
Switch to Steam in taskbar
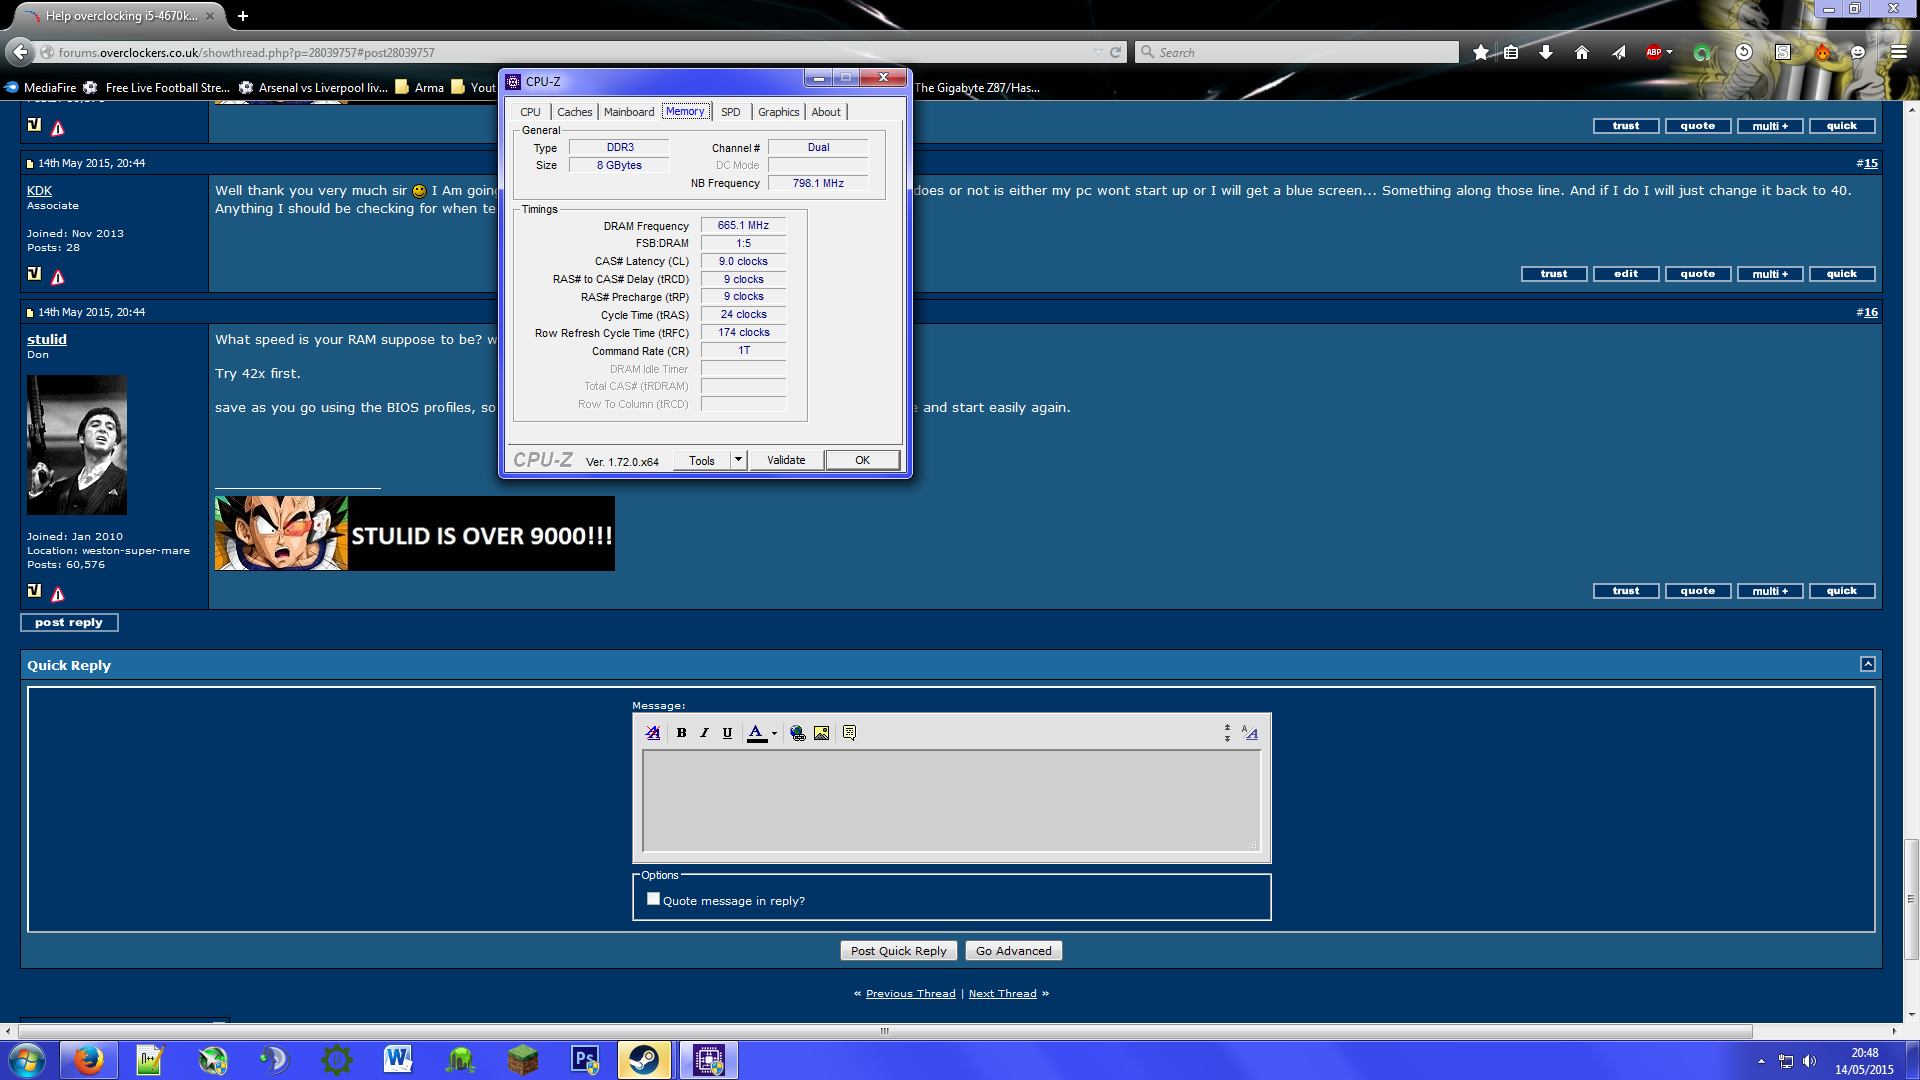tap(644, 1060)
